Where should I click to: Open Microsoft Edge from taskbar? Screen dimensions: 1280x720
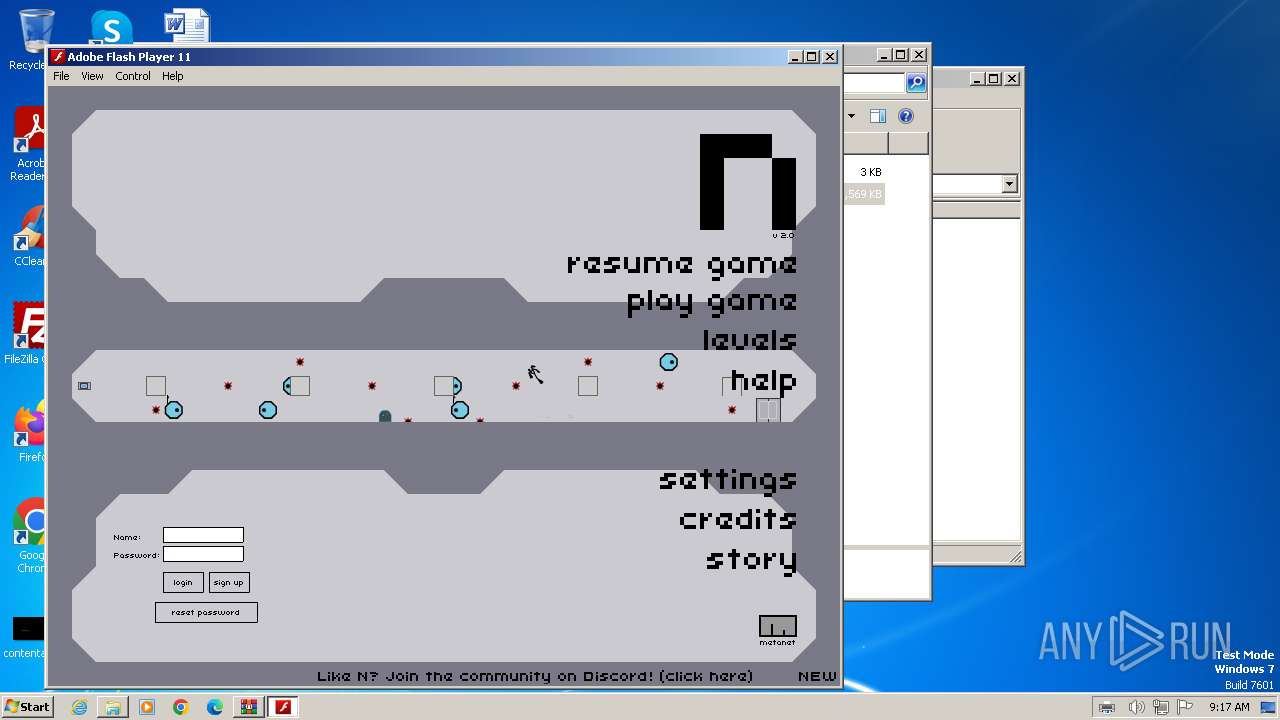(215, 707)
